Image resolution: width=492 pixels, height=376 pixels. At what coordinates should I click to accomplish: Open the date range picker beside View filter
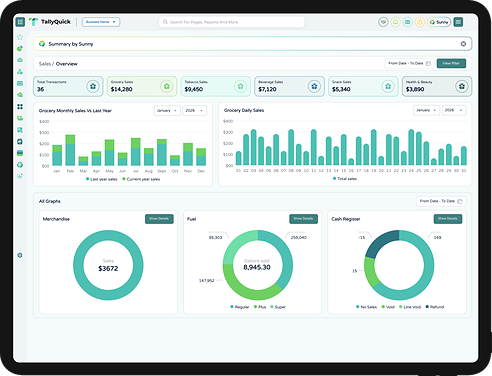pyautogui.click(x=409, y=63)
